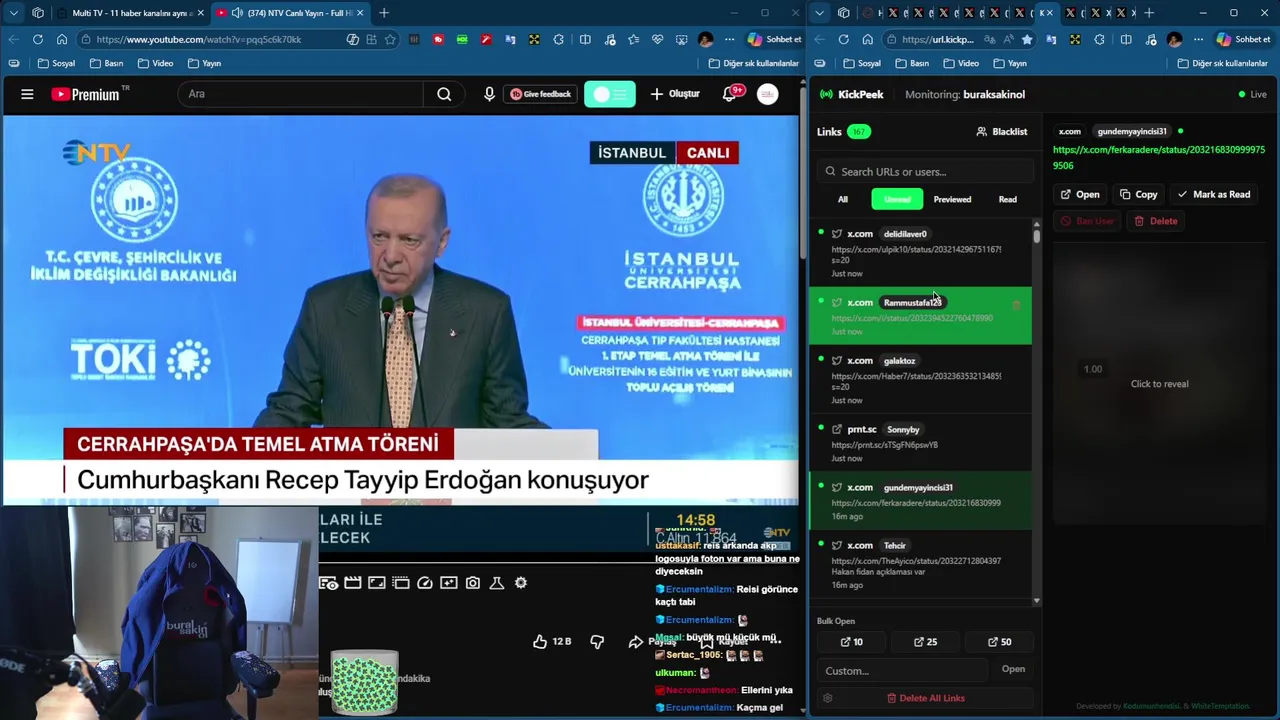Click the Open button in preview panel
Screen dimensions: 1280x720
click(1080, 194)
